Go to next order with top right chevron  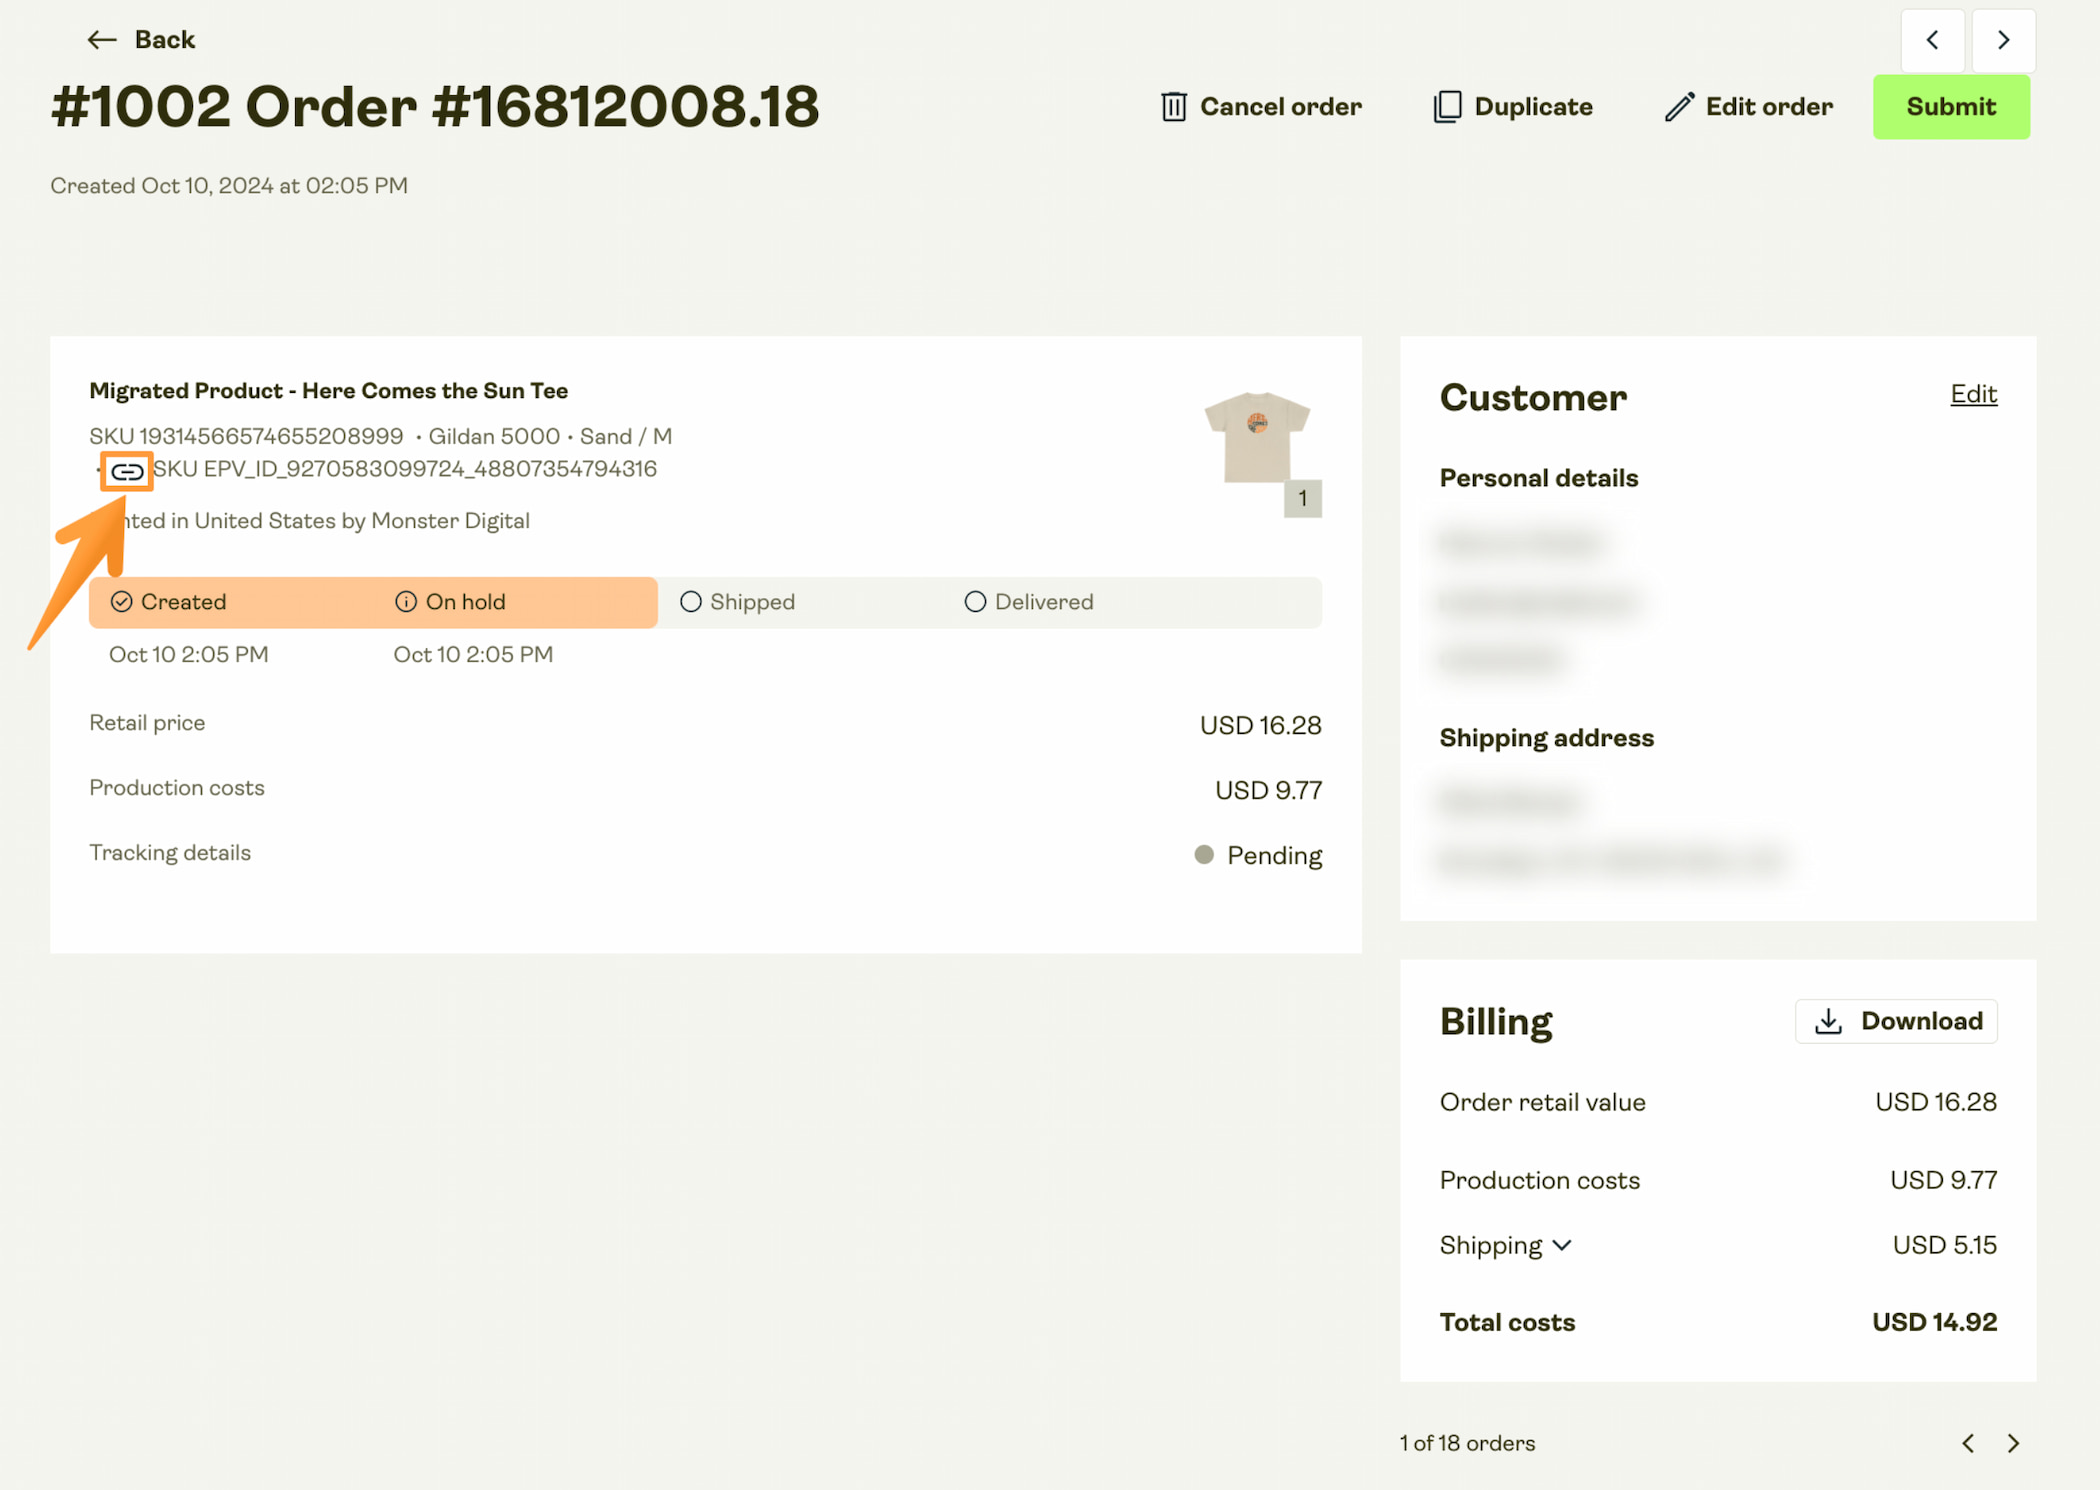coord(2003,40)
